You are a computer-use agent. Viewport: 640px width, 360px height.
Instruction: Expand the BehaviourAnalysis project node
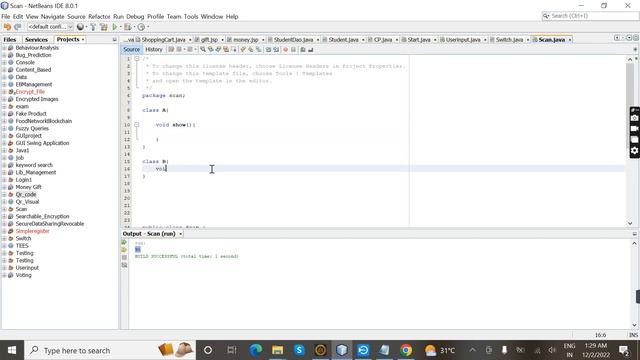[x=4, y=48]
